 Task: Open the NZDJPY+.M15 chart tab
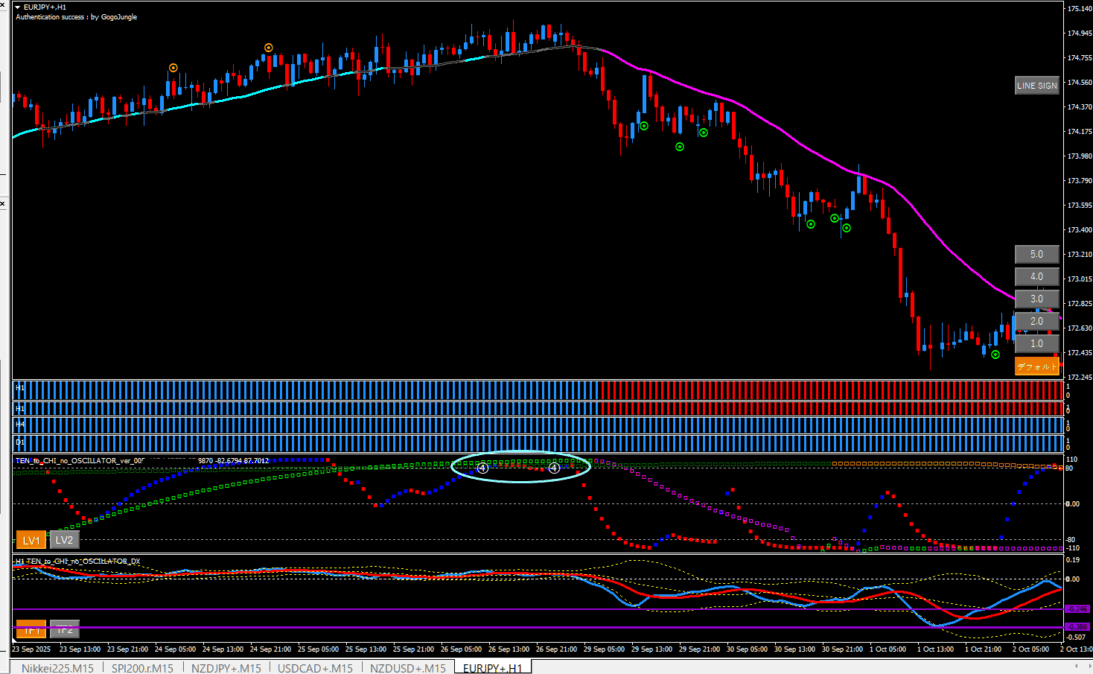coord(227,667)
